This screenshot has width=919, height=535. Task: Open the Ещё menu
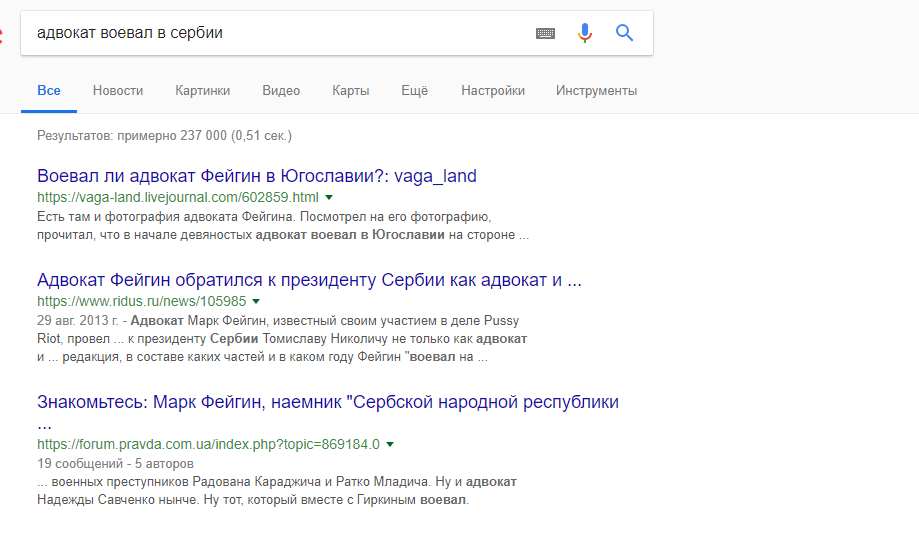pos(414,91)
